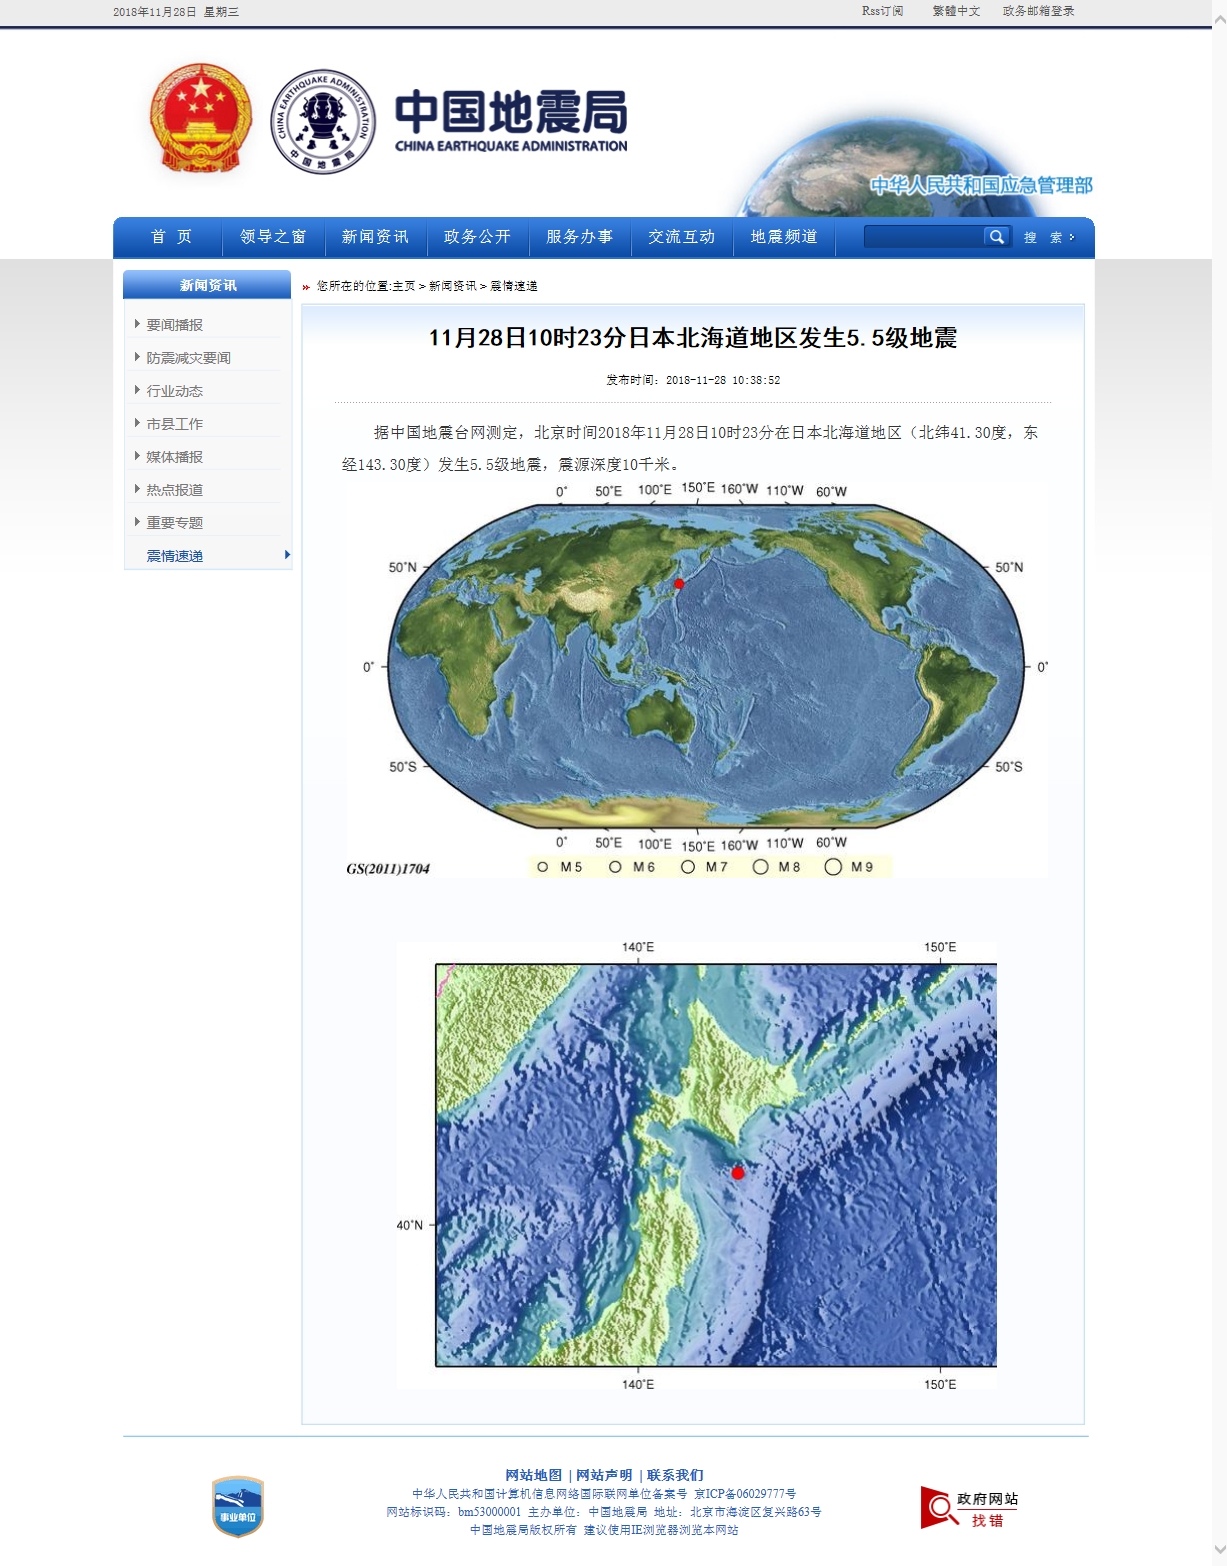This screenshot has height=1566, width=1227.
Task: Click the 新闻资讯 sidebar header
Action: tap(207, 285)
